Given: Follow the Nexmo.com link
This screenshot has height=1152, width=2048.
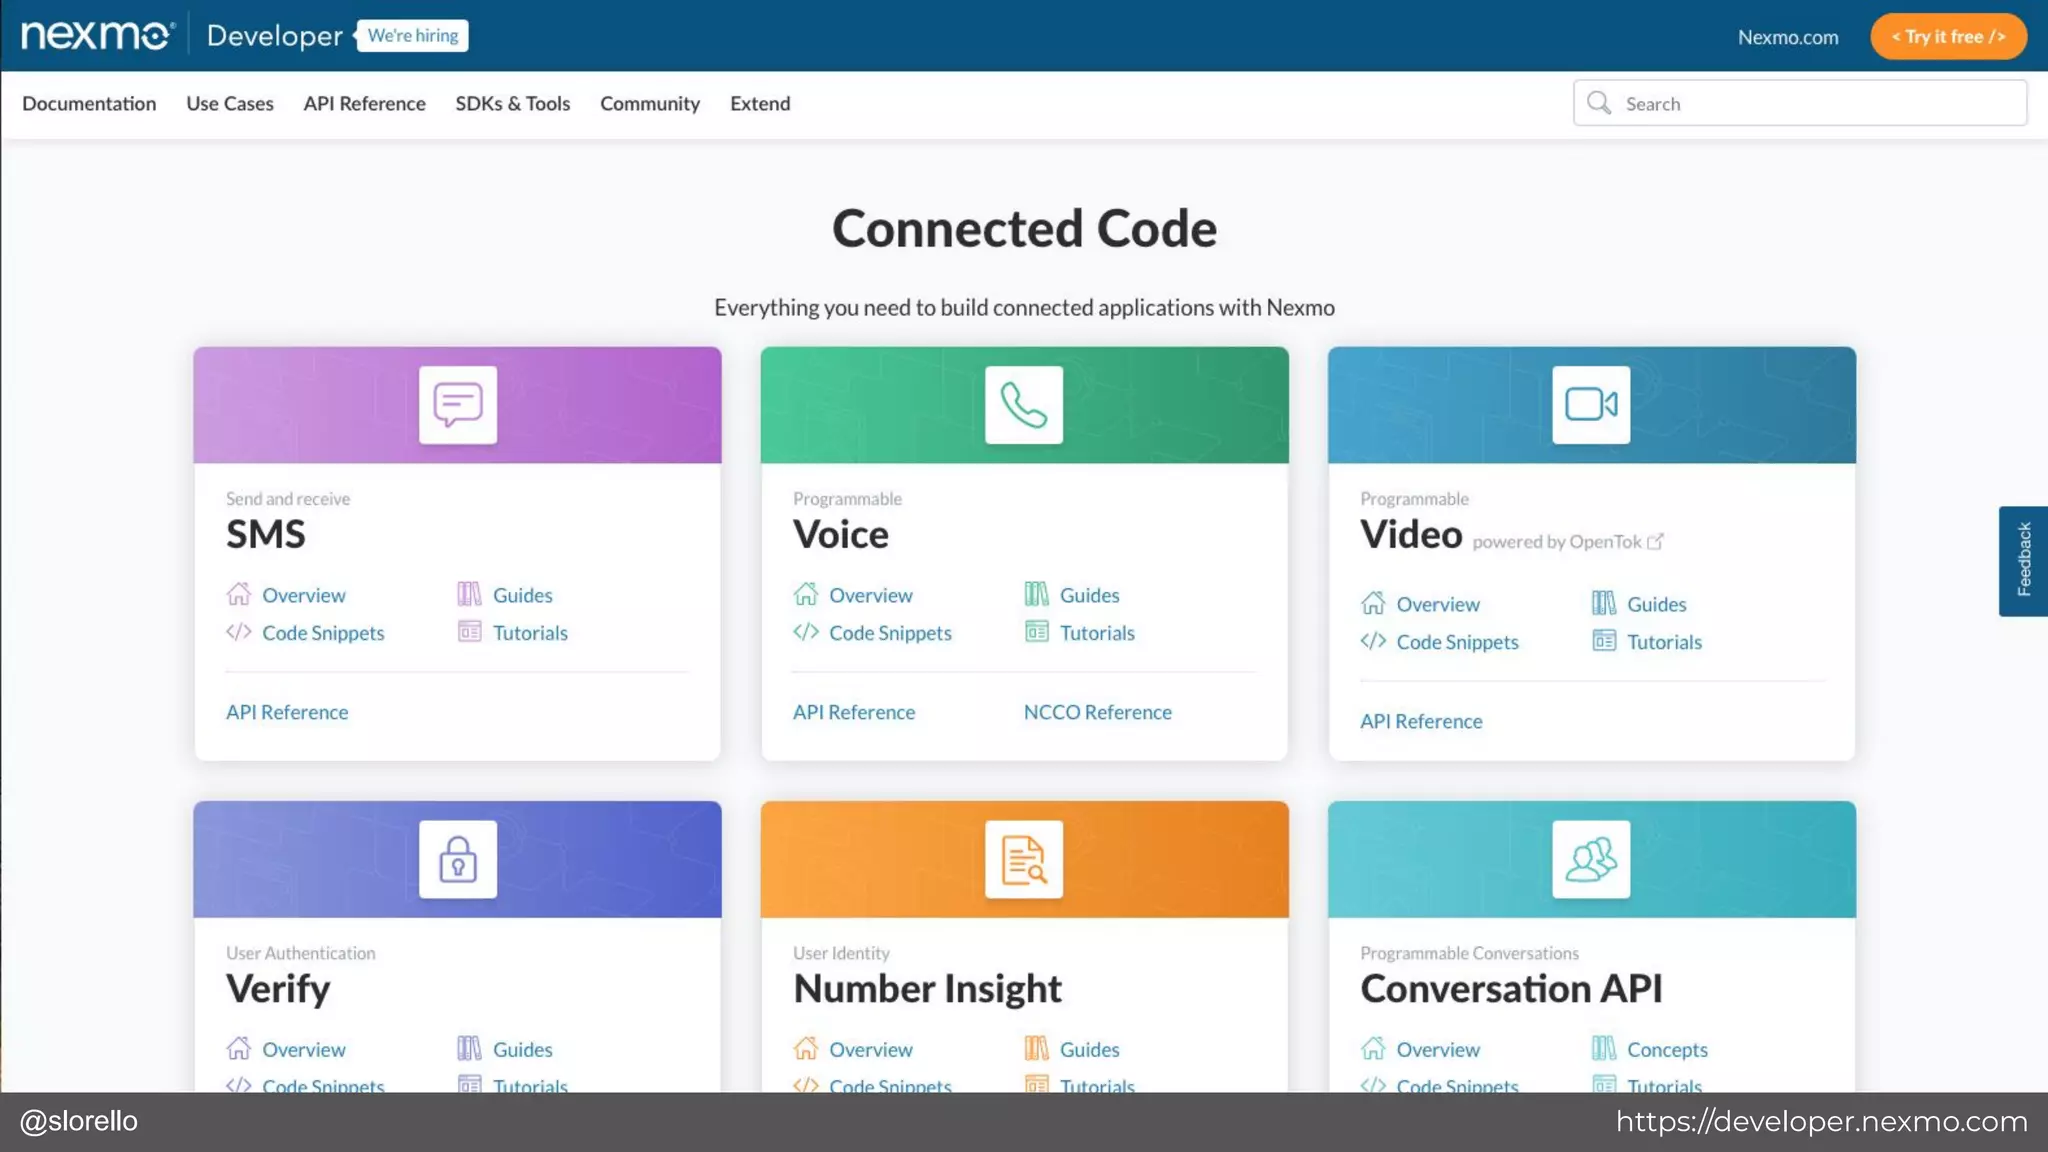Looking at the screenshot, I should [1788, 37].
